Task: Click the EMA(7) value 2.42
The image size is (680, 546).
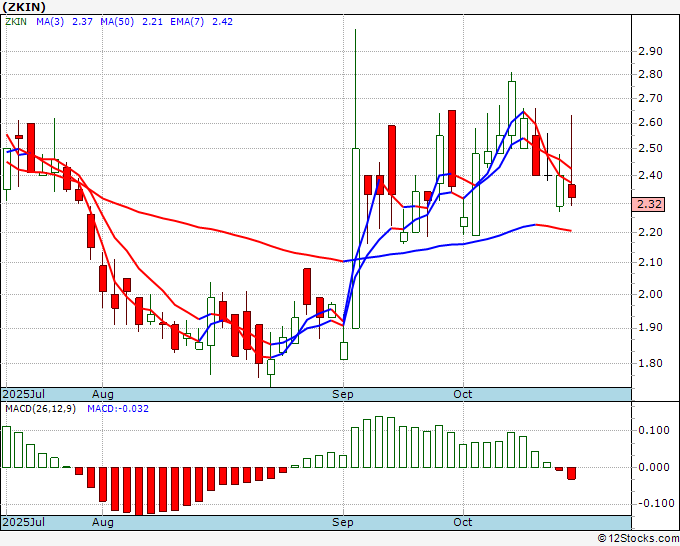Action: coord(222,22)
